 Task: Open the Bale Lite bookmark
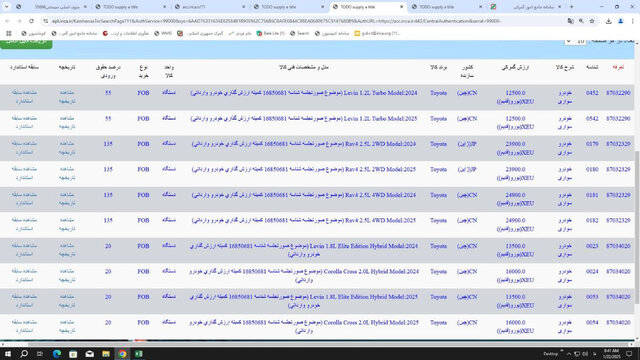click(x=271, y=33)
